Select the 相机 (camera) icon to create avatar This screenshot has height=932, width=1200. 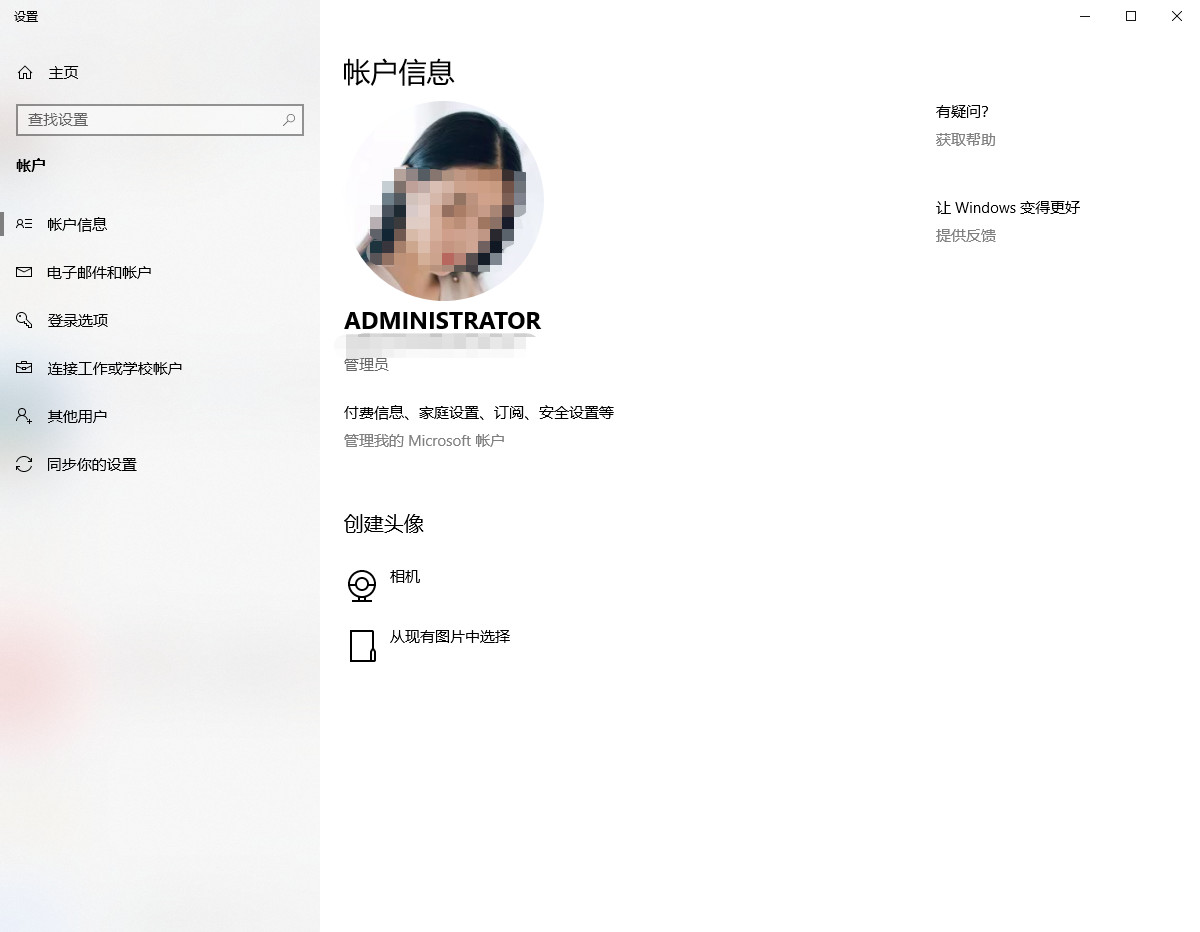pos(362,586)
